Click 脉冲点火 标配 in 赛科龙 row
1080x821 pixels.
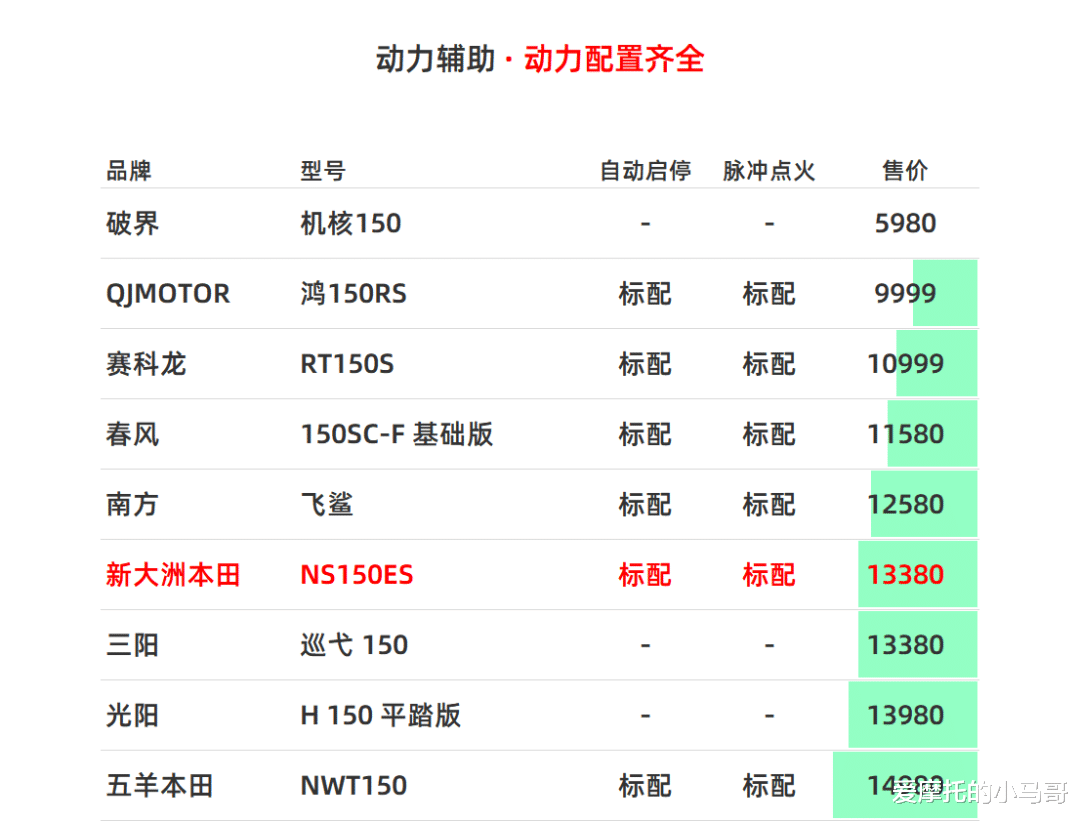(x=769, y=364)
